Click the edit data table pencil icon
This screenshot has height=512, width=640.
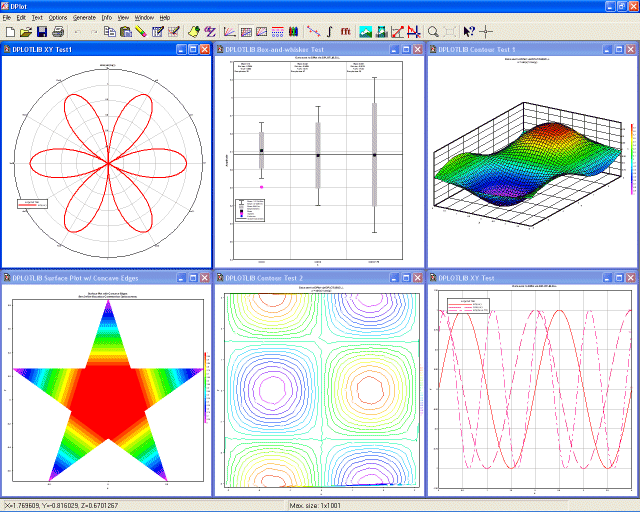pyautogui.click(x=158, y=32)
